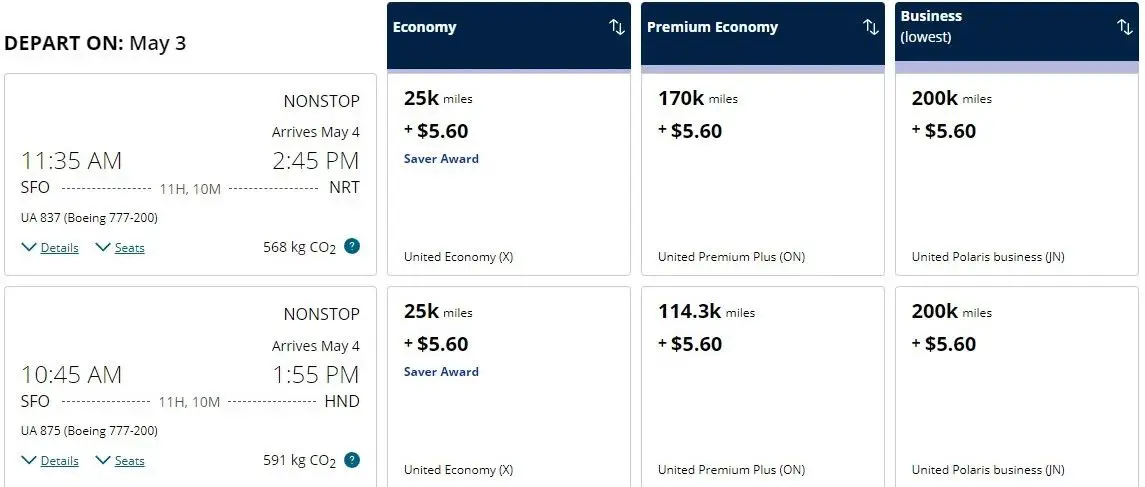Choose 200k miles Polaris fare to HND
The height and width of the screenshot is (487, 1145).
pyautogui.click(x=1016, y=387)
